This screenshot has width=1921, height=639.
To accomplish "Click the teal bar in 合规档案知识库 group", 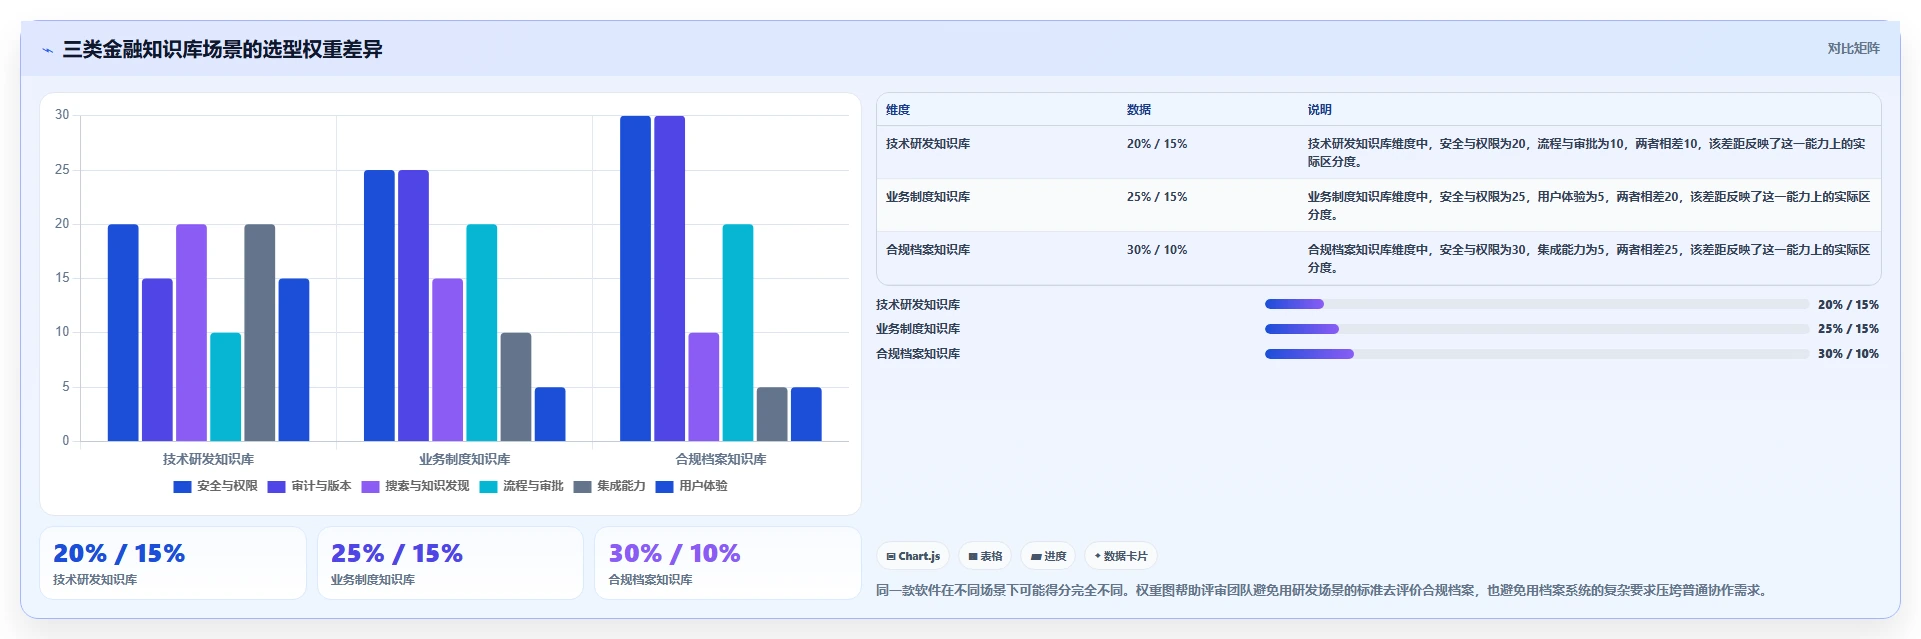I will tap(738, 333).
